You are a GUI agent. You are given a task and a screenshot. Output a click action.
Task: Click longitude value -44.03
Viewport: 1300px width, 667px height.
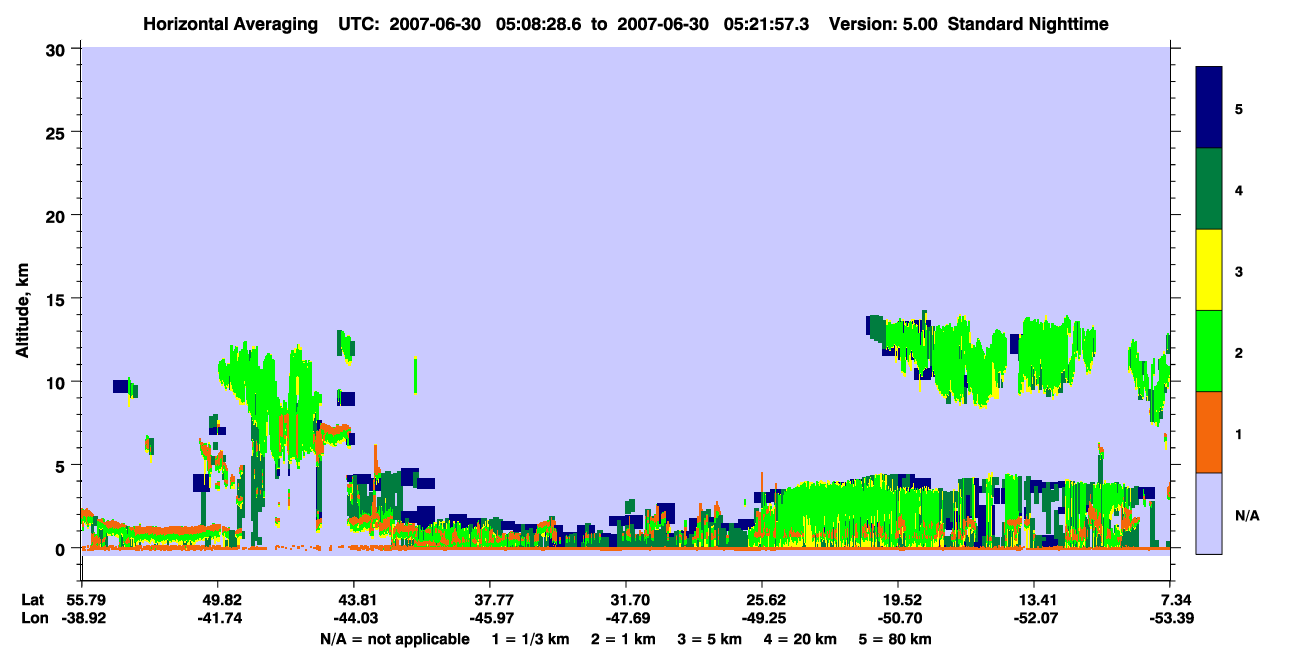click(x=354, y=618)
